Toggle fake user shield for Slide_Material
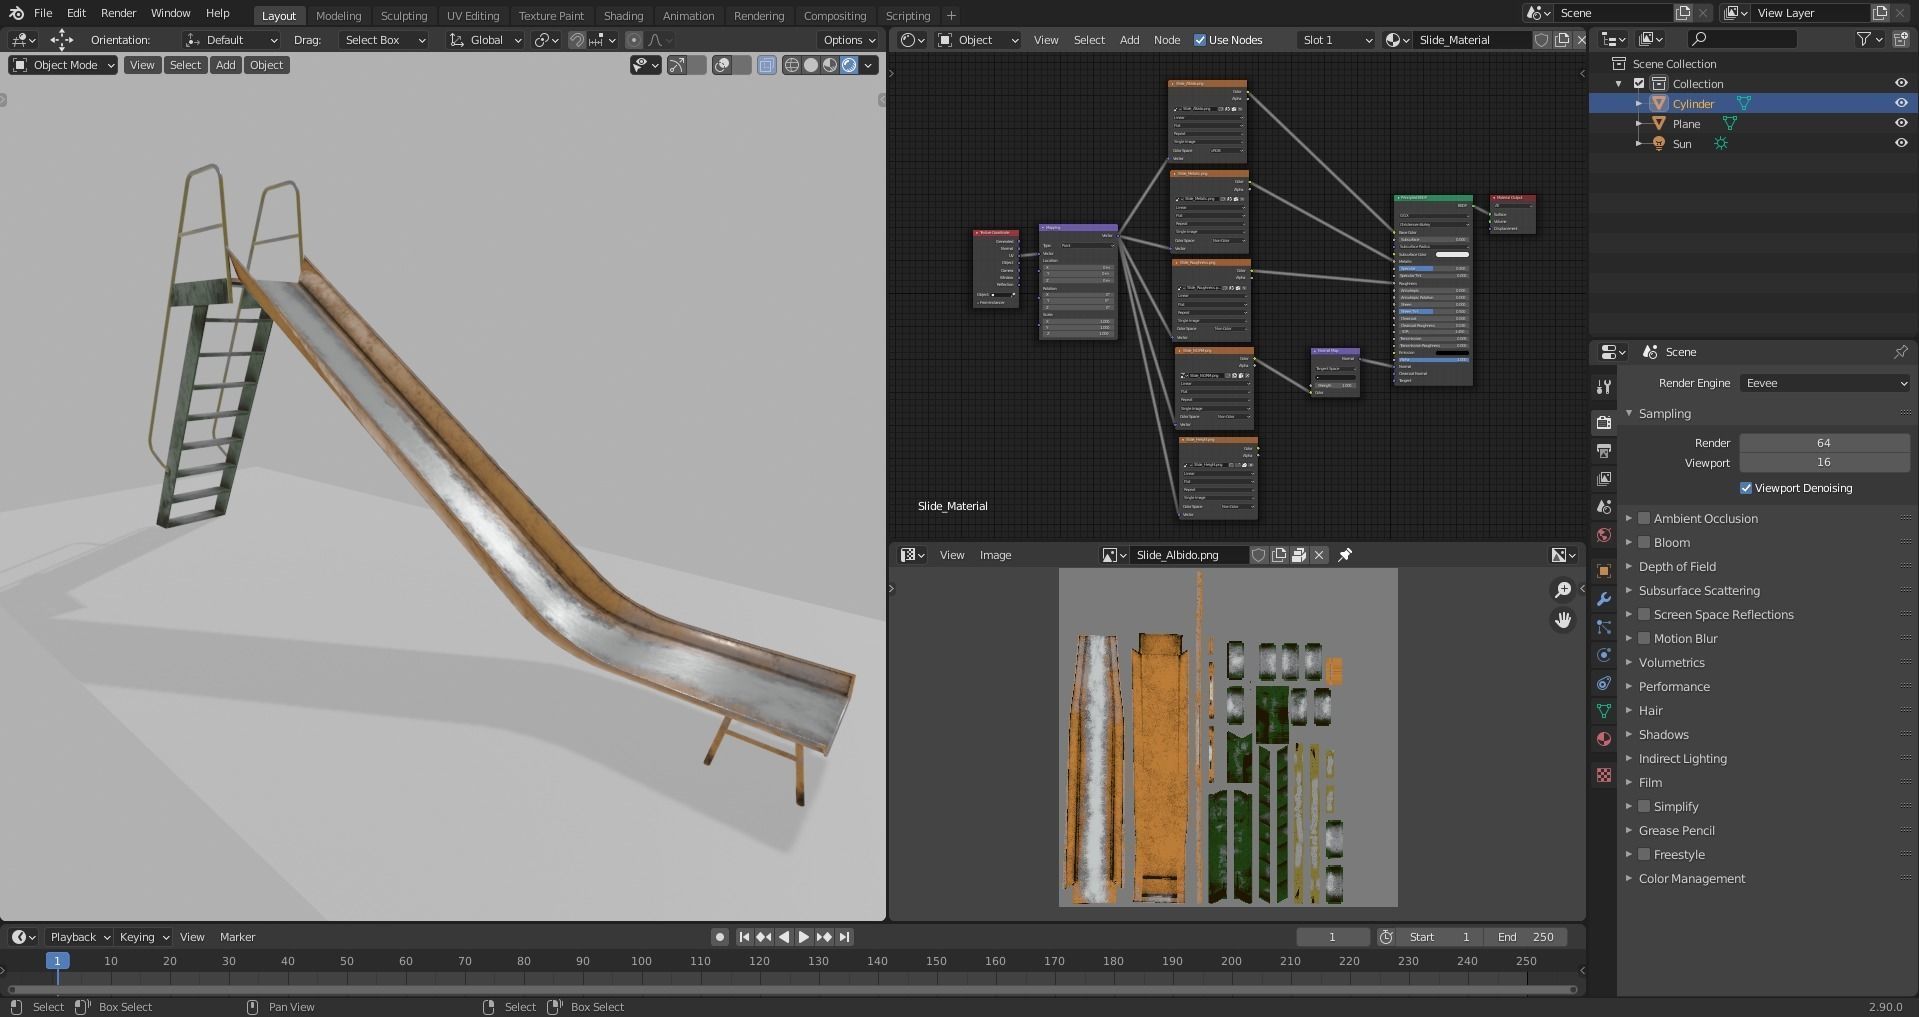This screenshot has height=1017, width=1919. (x=1542, y=40)
